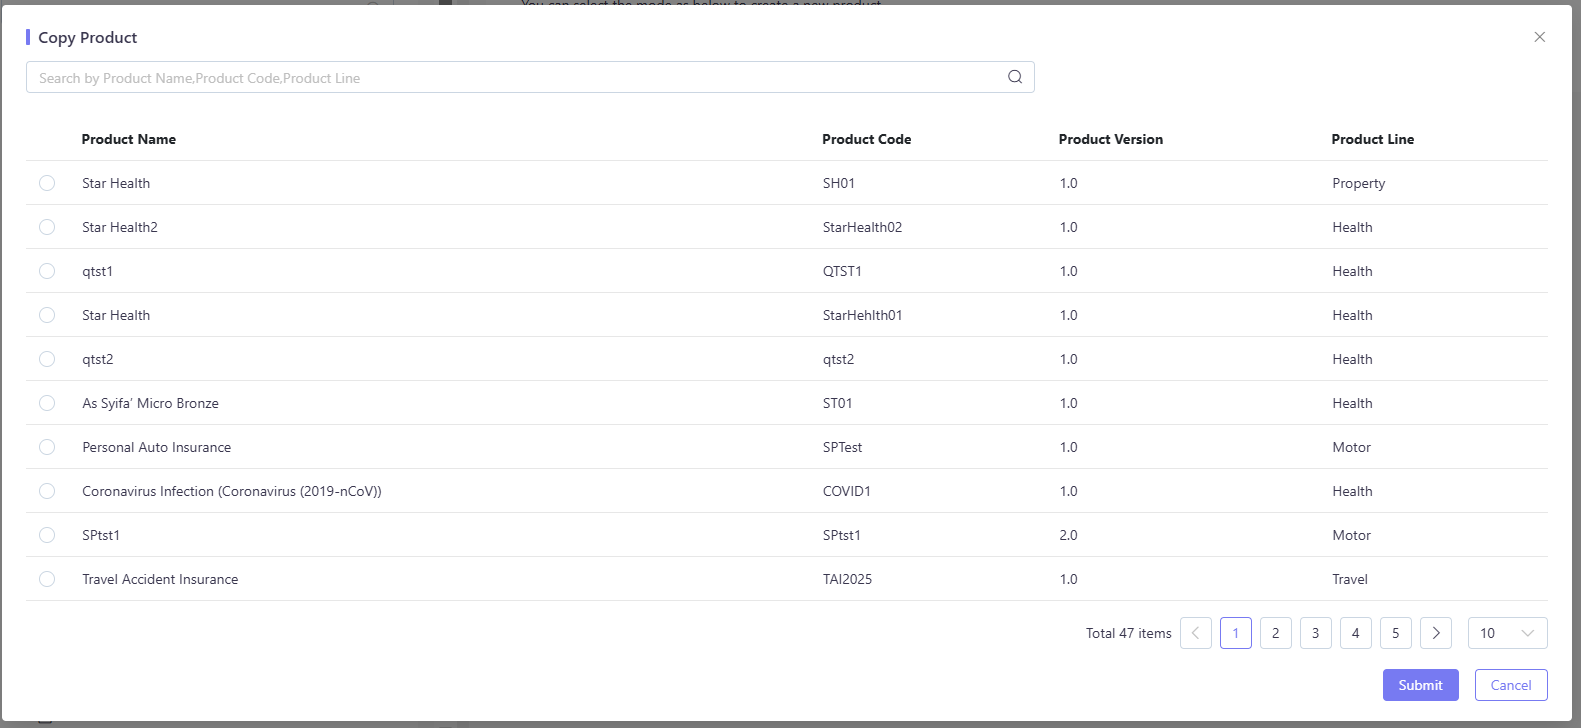Click the ST01 code cell

pos(838,403)
